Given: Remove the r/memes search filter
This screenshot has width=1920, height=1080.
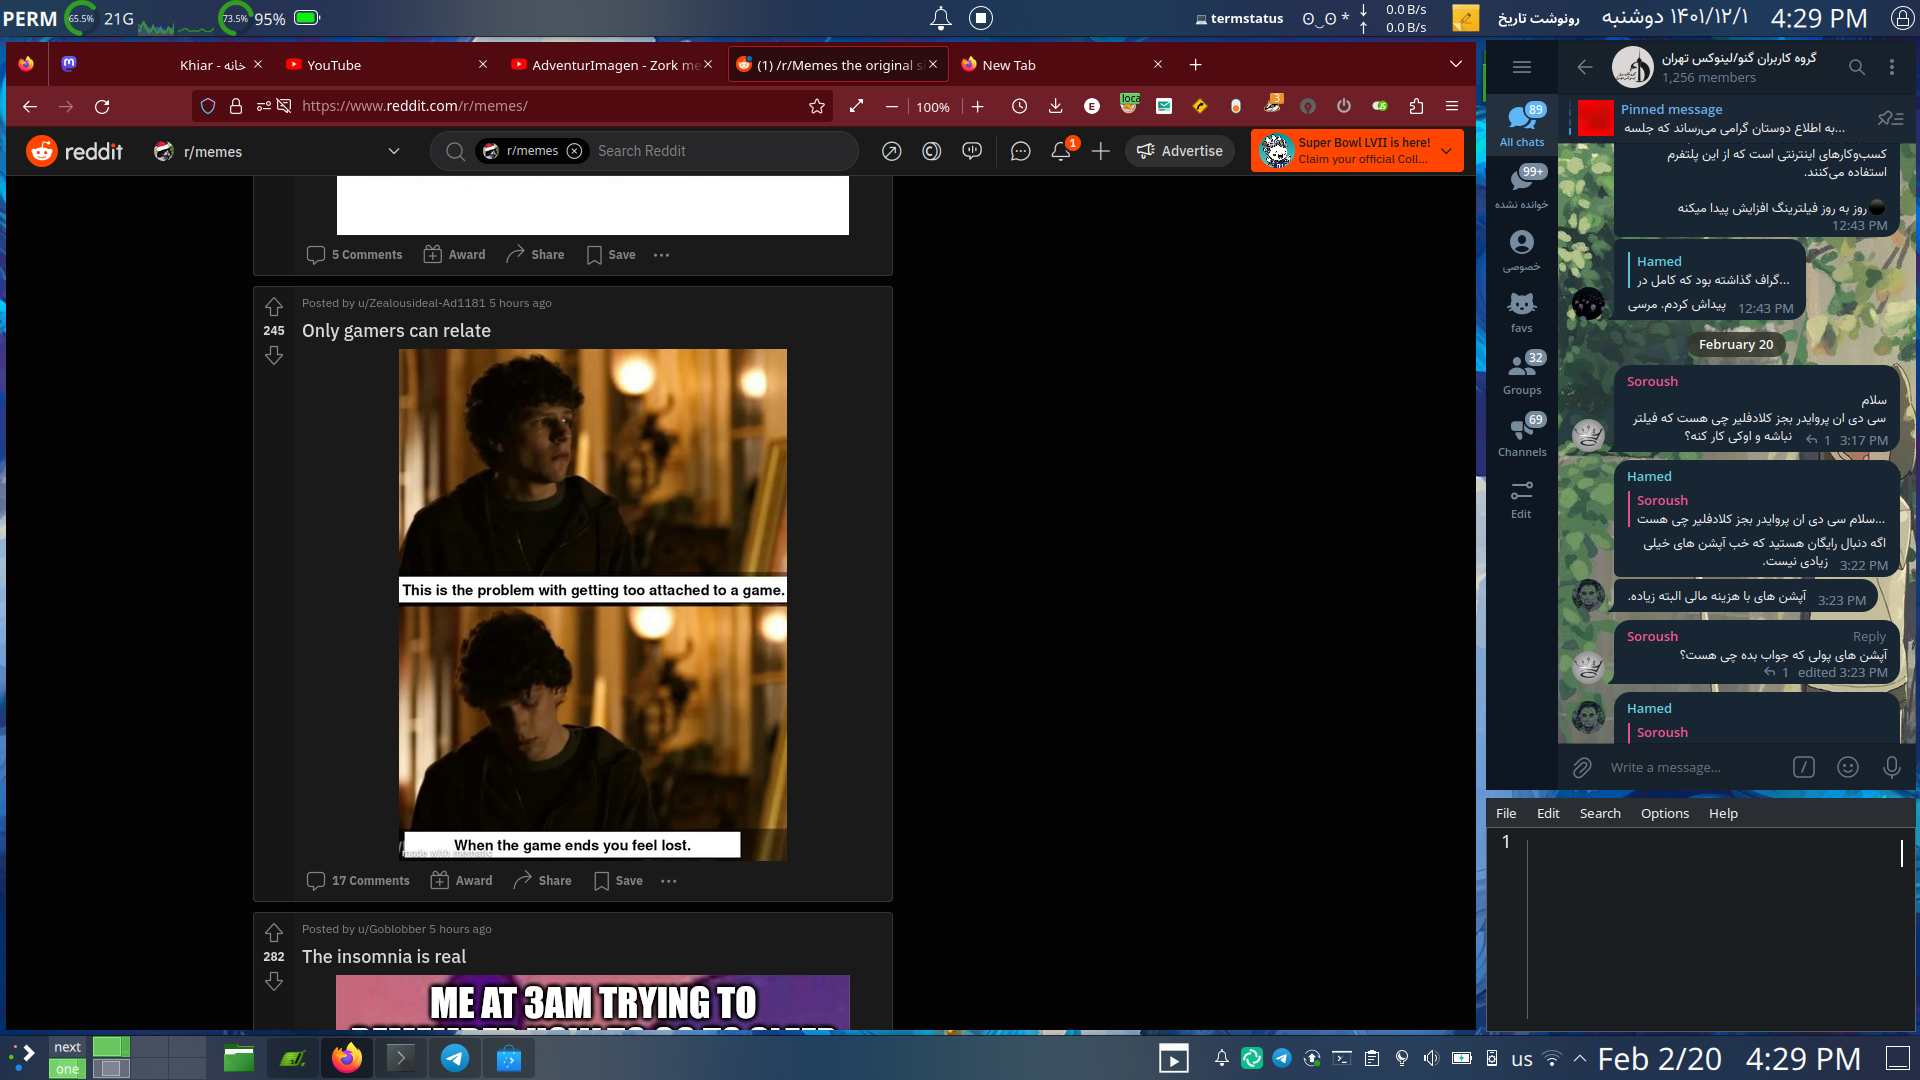Looking at the screenshot, I should pyautogui.click(x=574, y=151).
